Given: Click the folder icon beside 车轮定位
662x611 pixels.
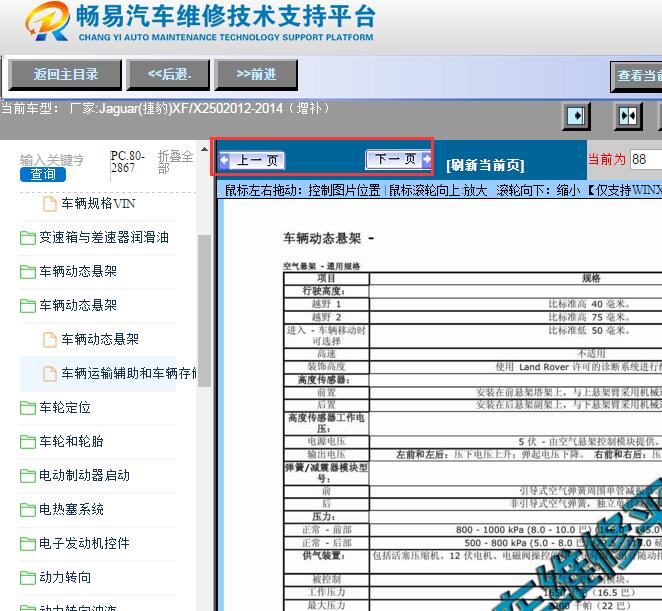Looking at the screenshot, I should click(x=28, y=408).
